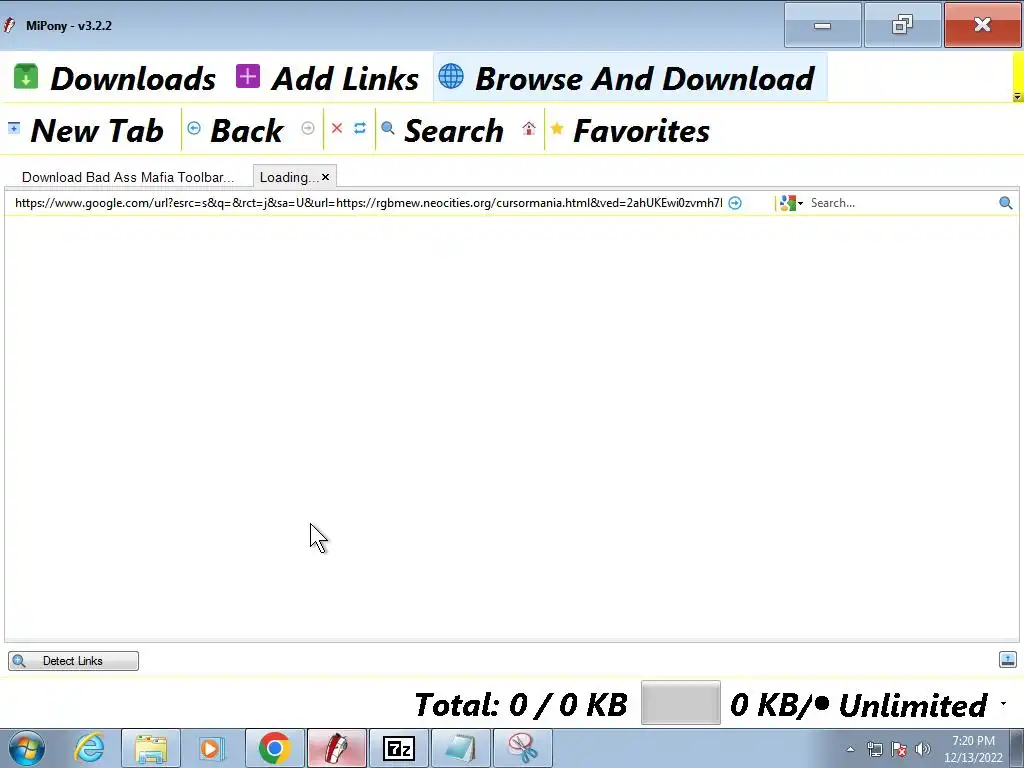This screenshot has height=768, width=1024.
Task: Click the magnifier icon beside Search
Action: [x=388, y=128]
